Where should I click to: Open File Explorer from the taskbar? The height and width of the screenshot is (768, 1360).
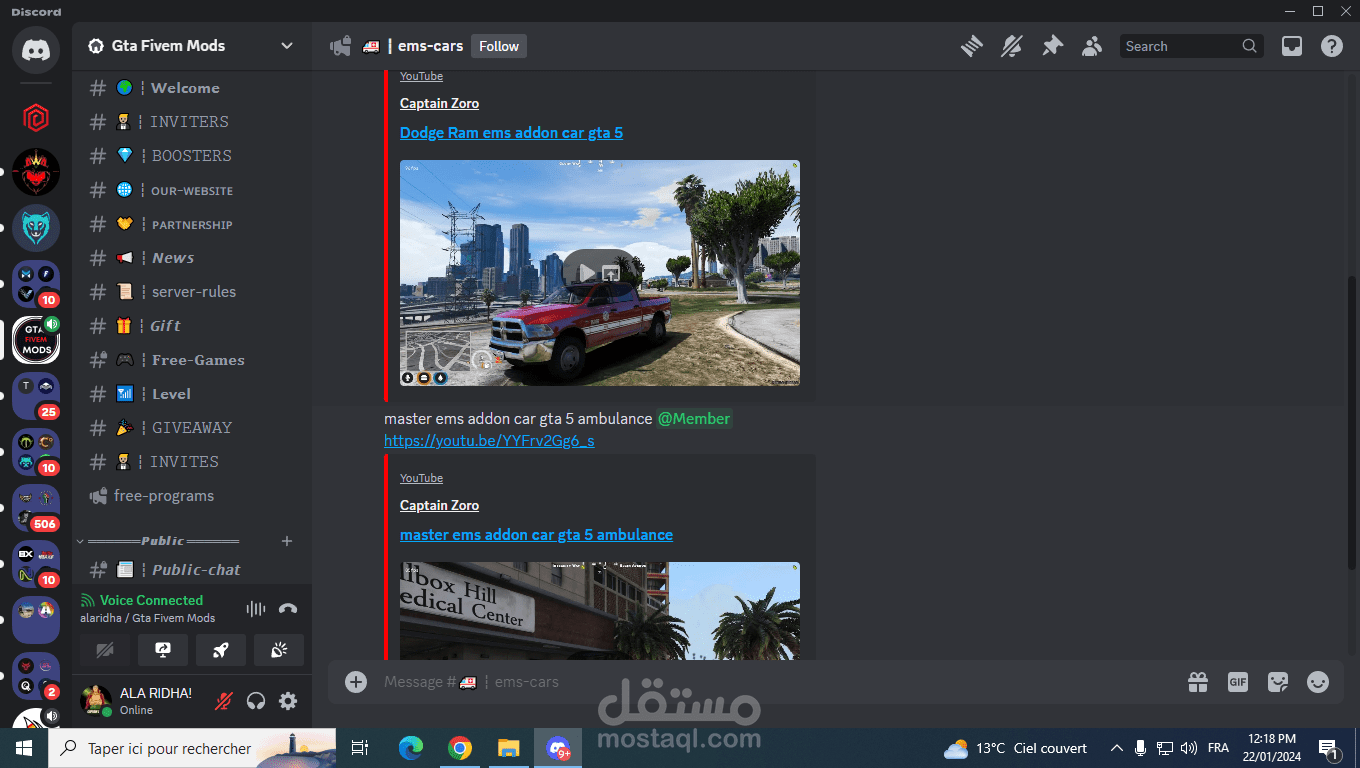click(509, 748)
